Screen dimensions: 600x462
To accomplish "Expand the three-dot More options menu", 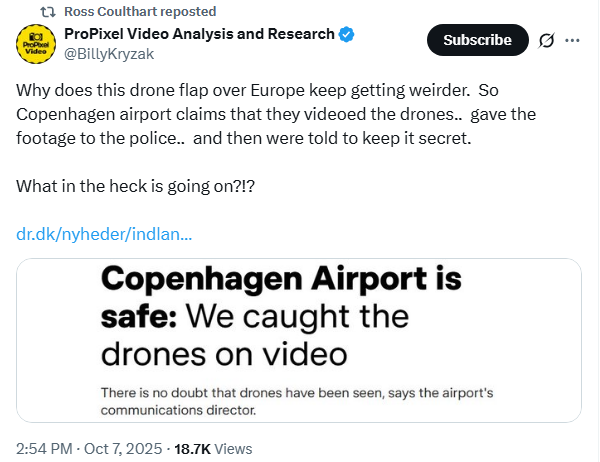I will pyautogui.click(x=573, y=41).
